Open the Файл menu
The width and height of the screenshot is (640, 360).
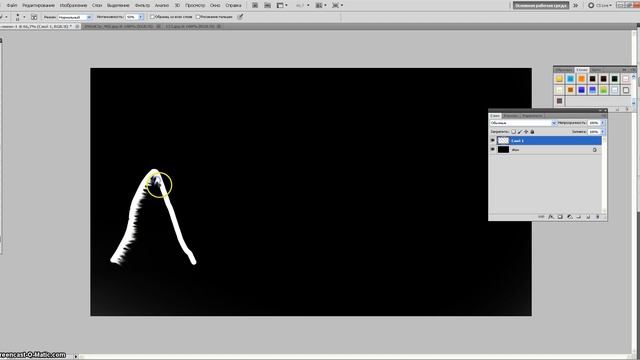click(x=12, y=6)
